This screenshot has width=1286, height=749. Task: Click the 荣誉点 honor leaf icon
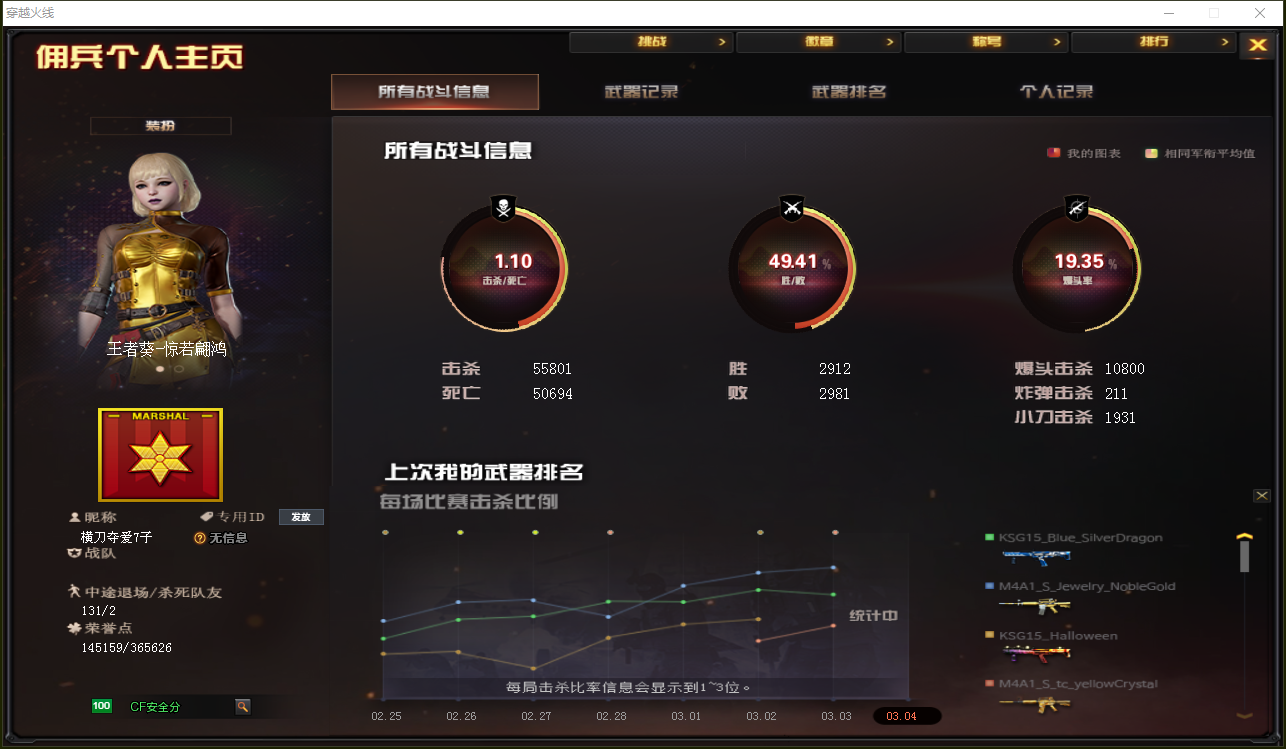[74, 628]
